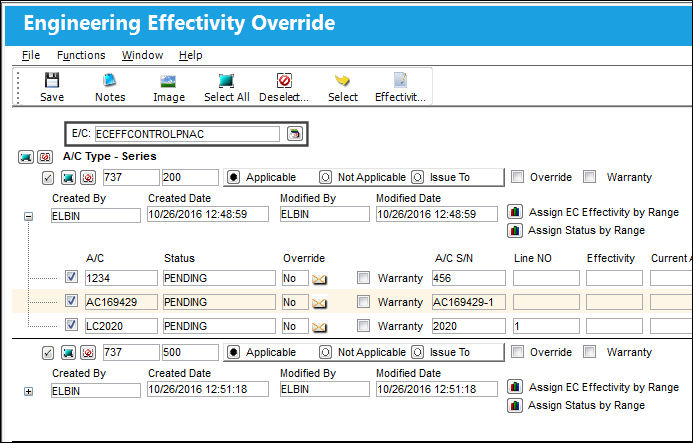Open the Functions menu
This screenshot has width=693, height=443.
click(x=81, y=55)
